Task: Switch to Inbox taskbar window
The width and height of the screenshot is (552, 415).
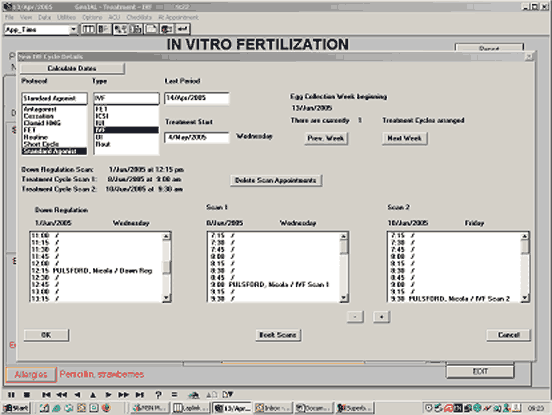Action: tap(273, 408)
